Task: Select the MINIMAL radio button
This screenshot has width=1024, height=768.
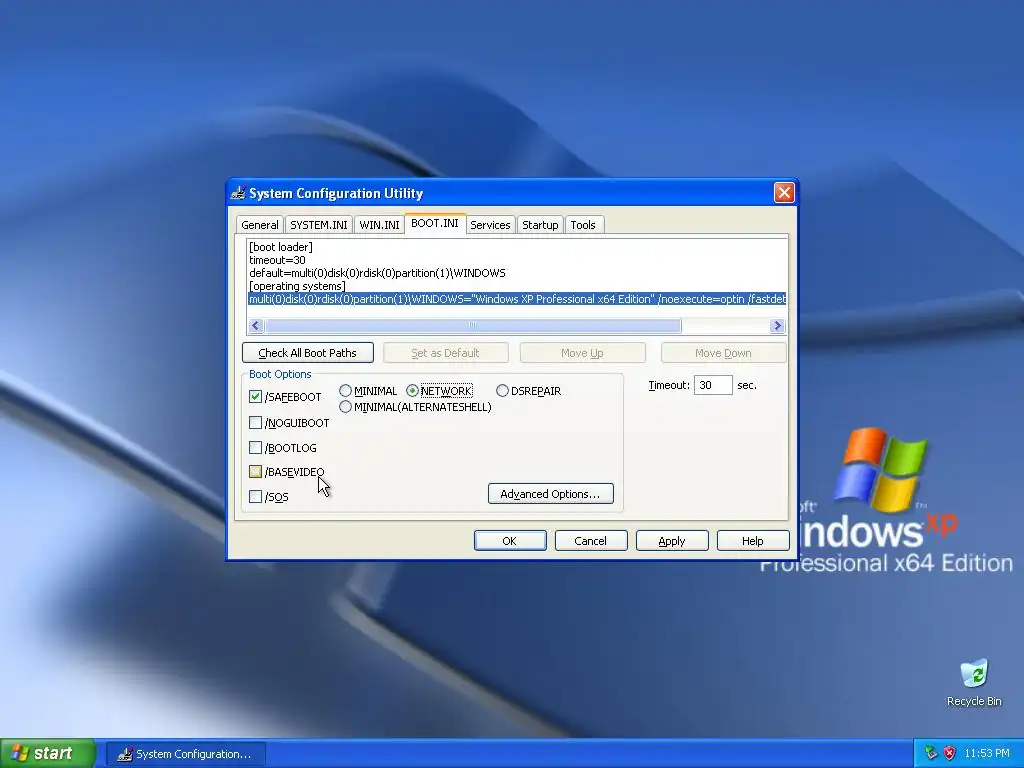Action: tap(345, 391)
